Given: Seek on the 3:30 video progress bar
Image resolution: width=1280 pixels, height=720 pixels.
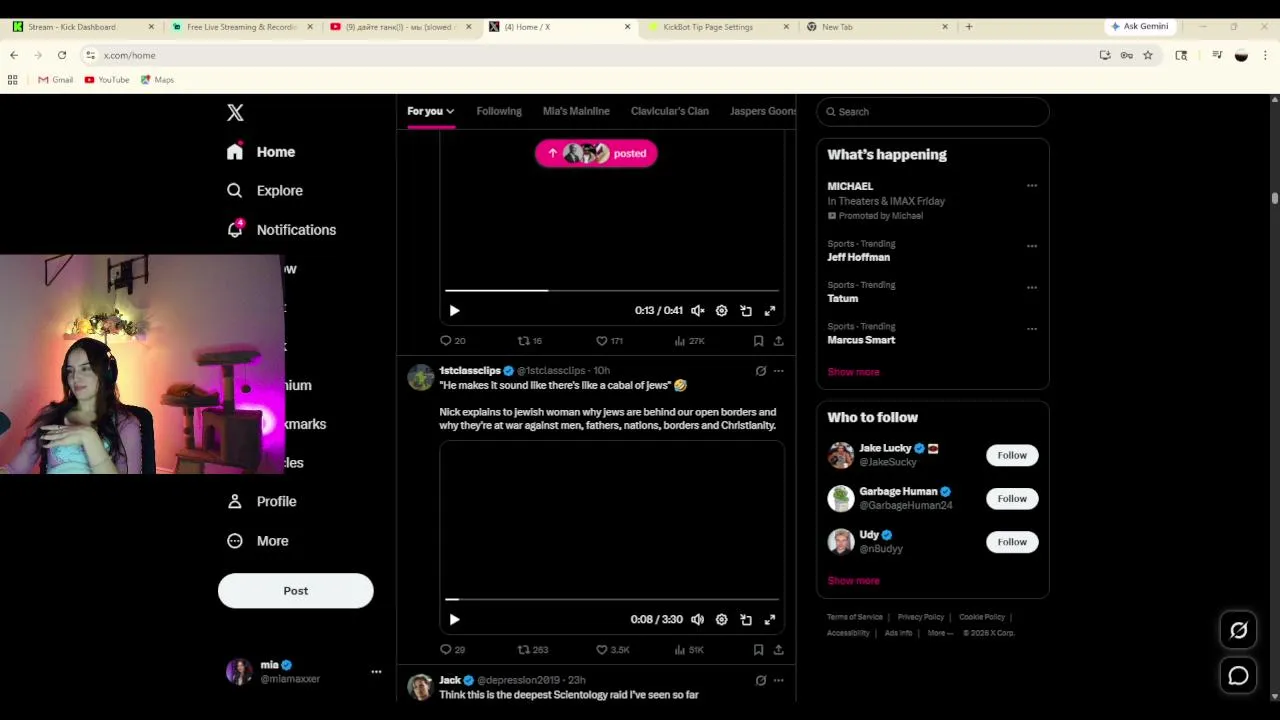Looking at the screenshot, I should click(x=612, y=600).
